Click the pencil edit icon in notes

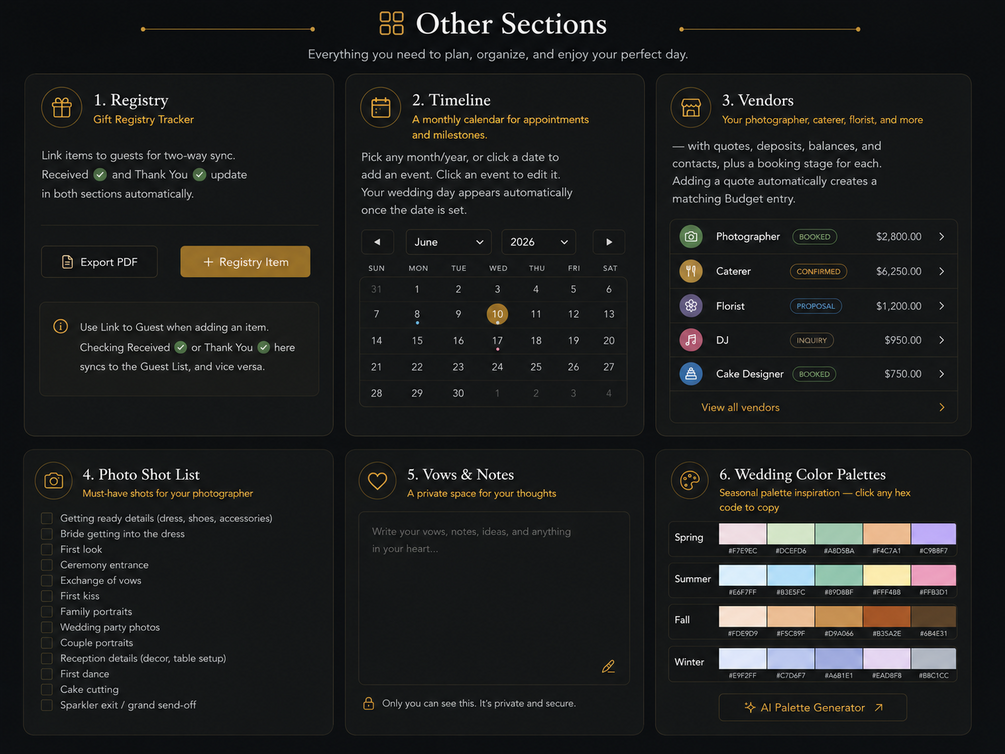pos(608,667)
